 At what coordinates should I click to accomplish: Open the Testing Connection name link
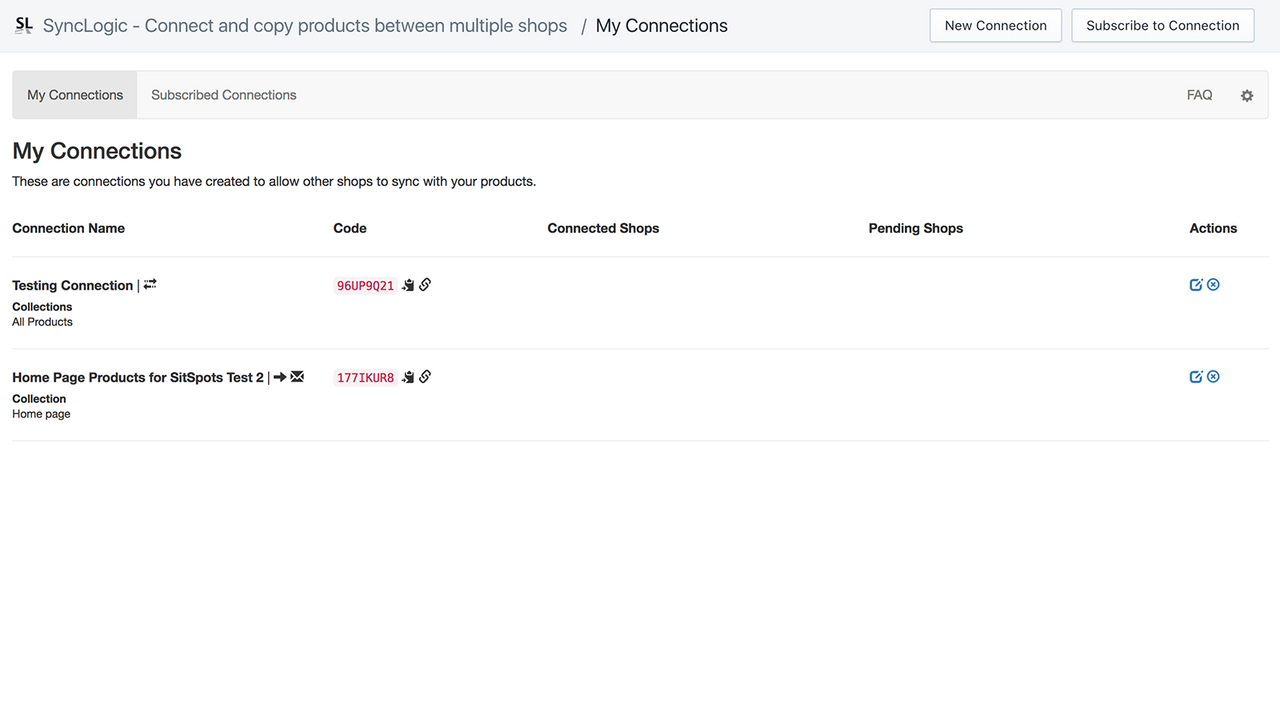pos(72,285)
